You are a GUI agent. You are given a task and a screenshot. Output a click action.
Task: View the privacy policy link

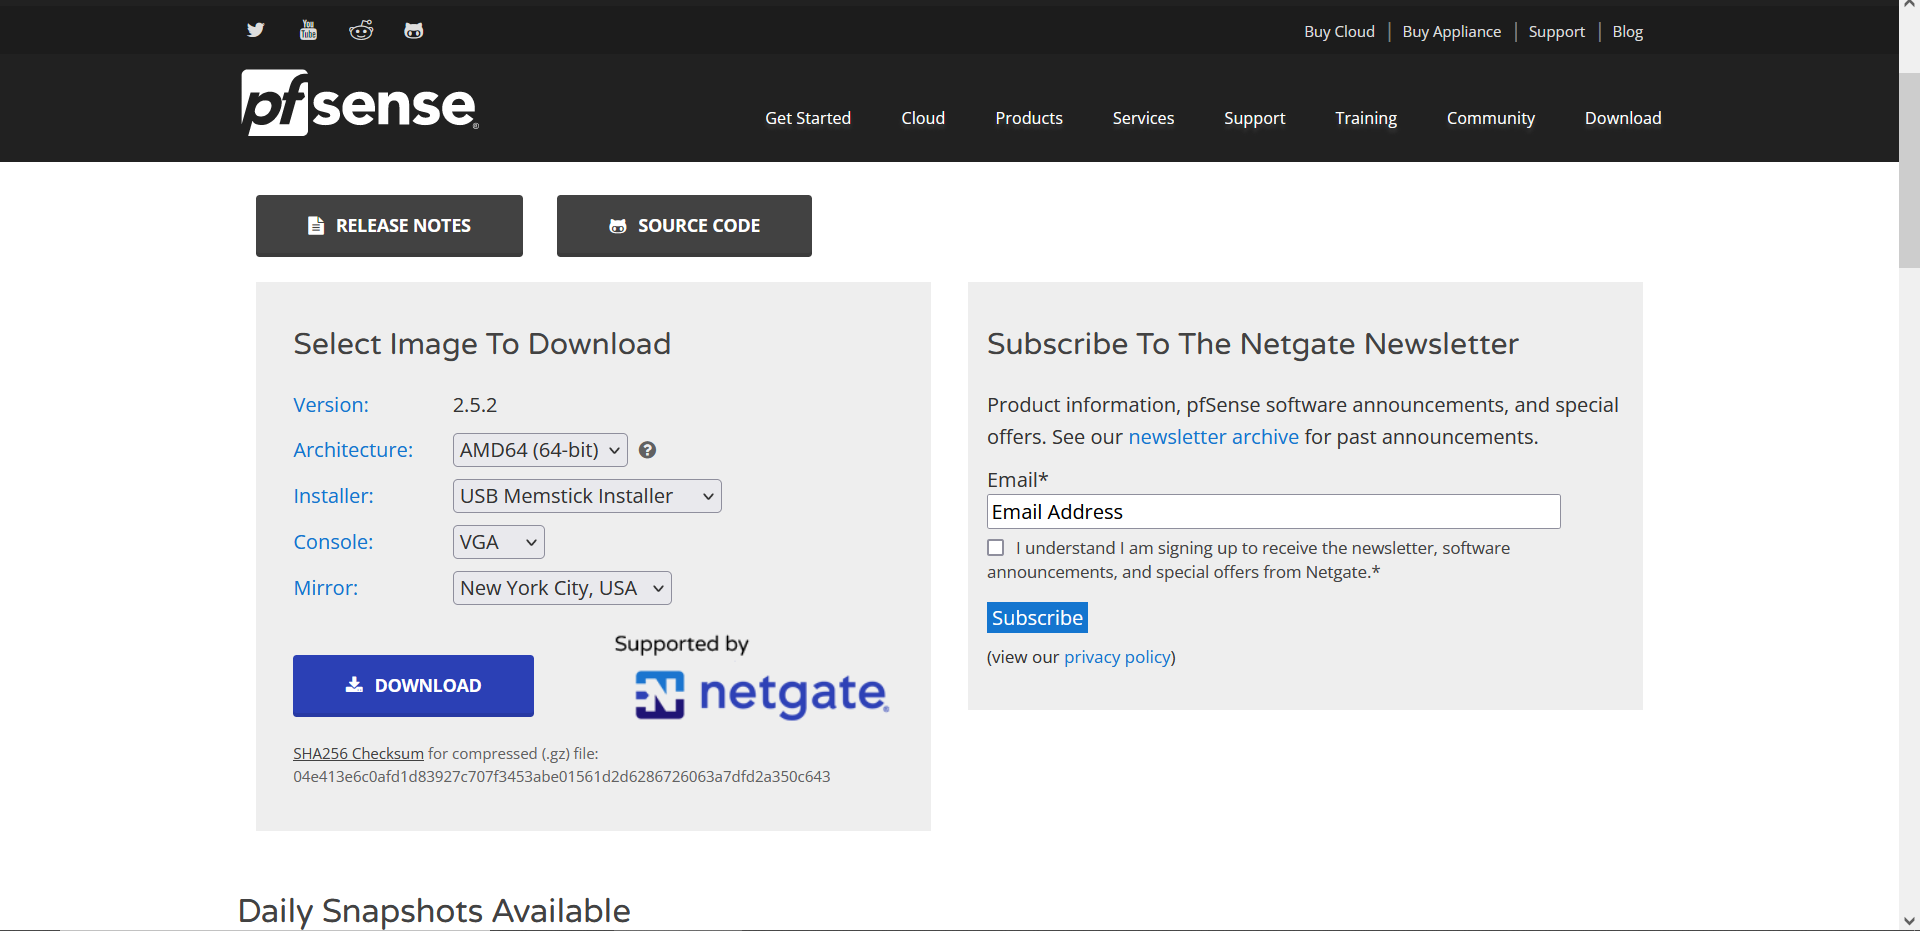[1117, 657]
